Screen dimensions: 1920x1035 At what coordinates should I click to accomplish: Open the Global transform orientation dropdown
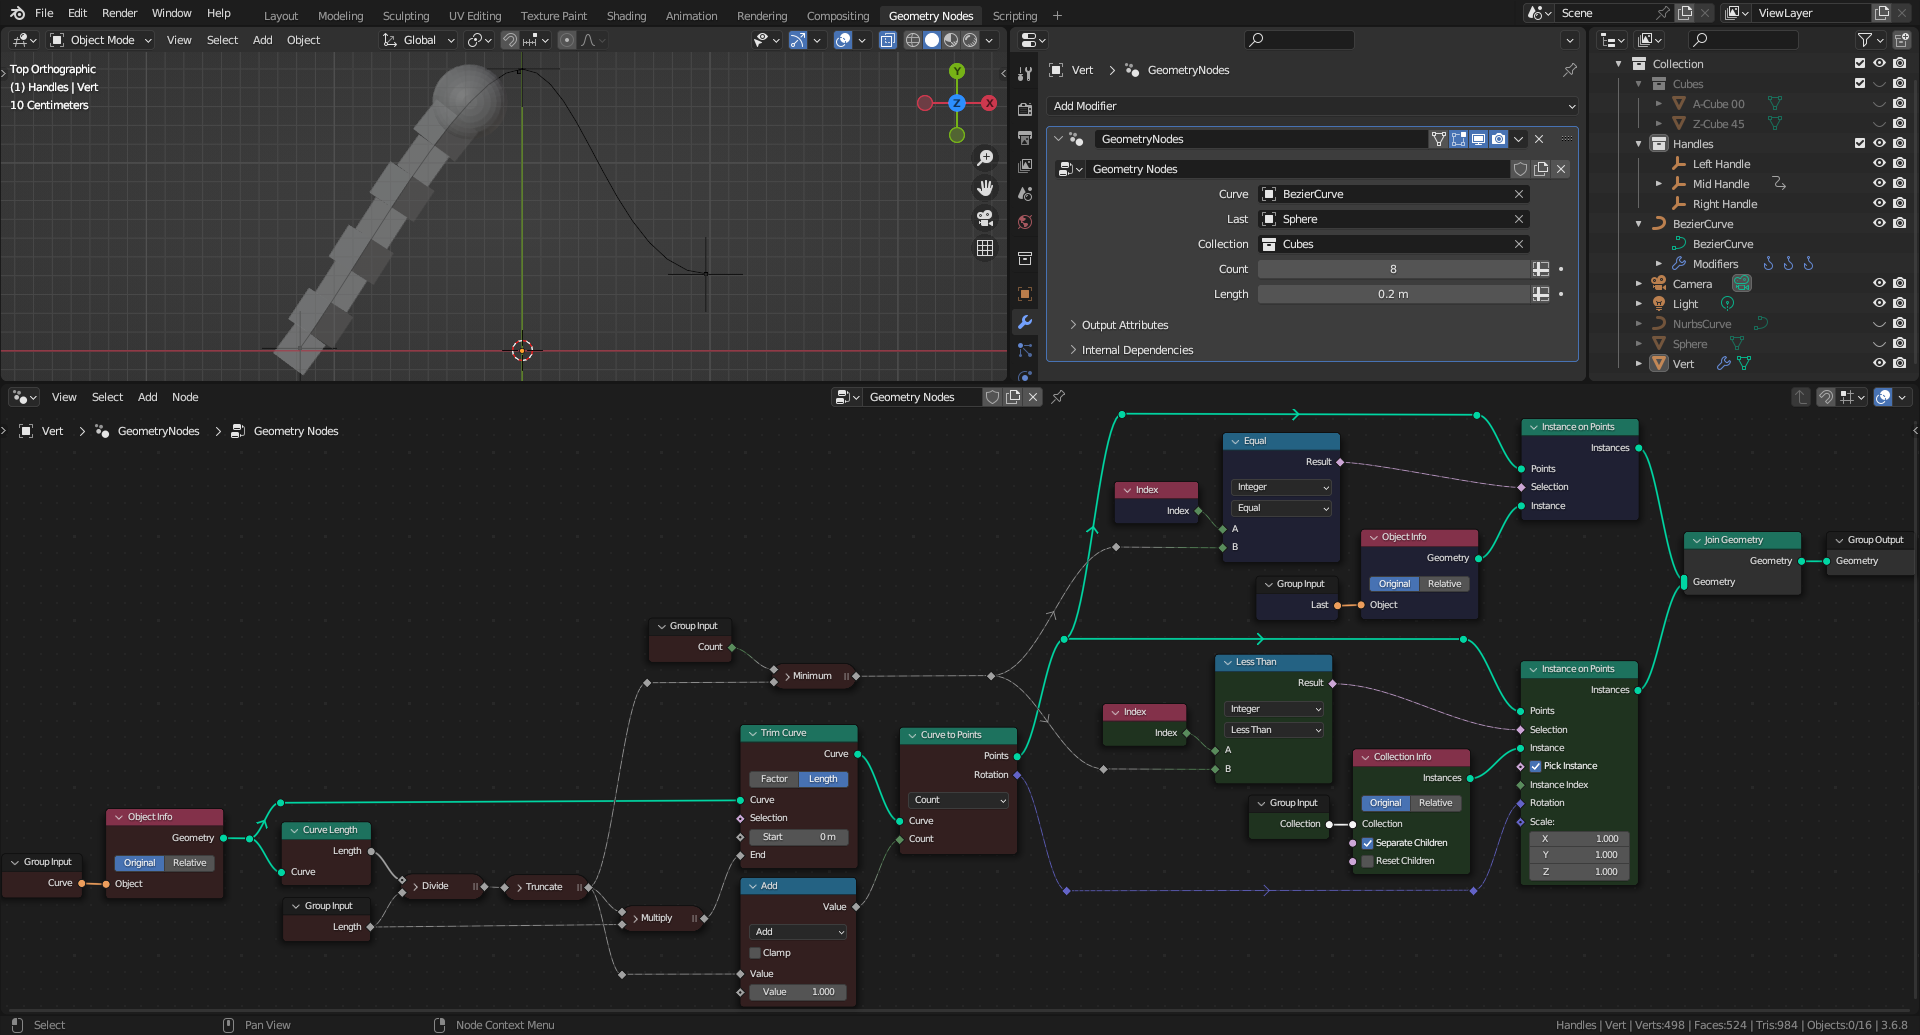[x=419, y=40]
